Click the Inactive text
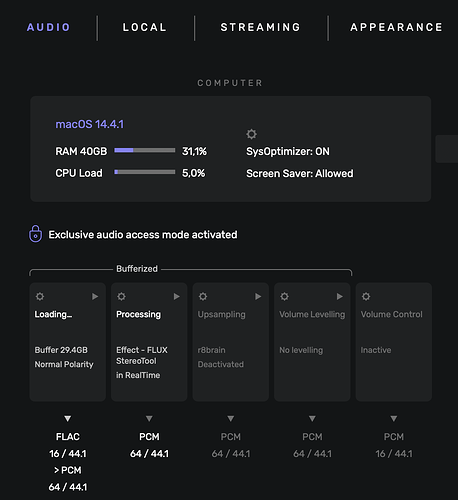 click(x=376, y=350)
